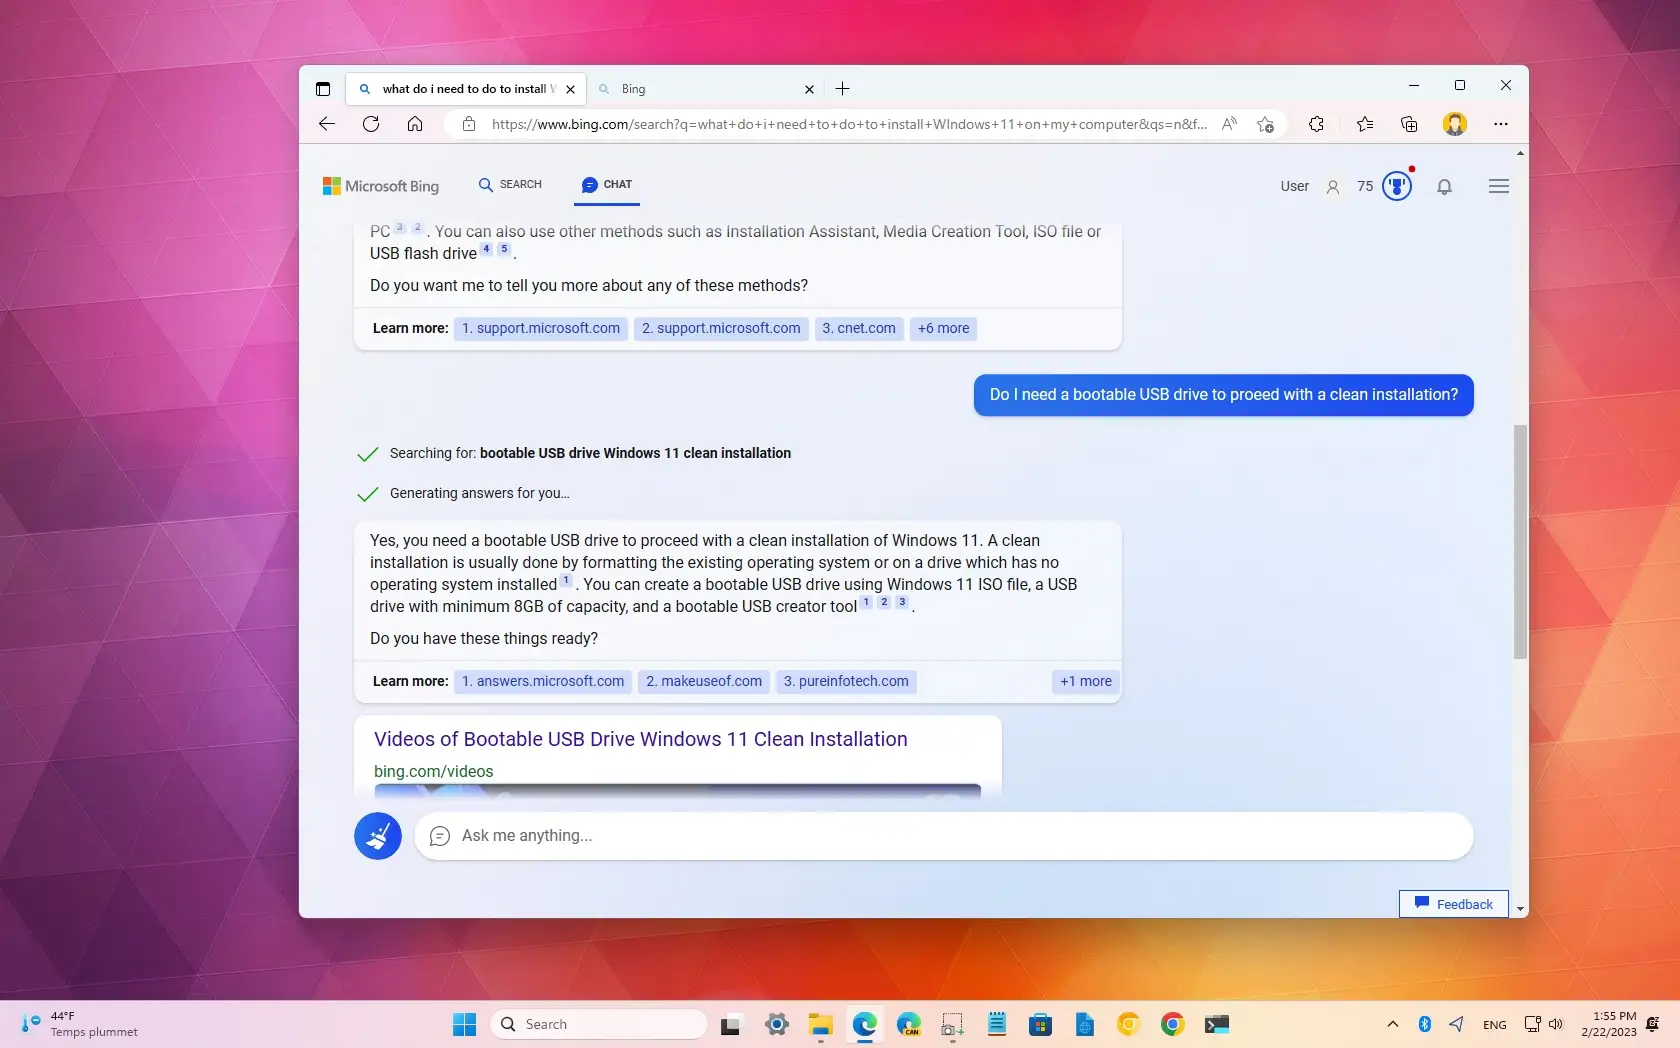
Task: Expand hidden icons chevron in system tray
Action: click(1392, 1024)
